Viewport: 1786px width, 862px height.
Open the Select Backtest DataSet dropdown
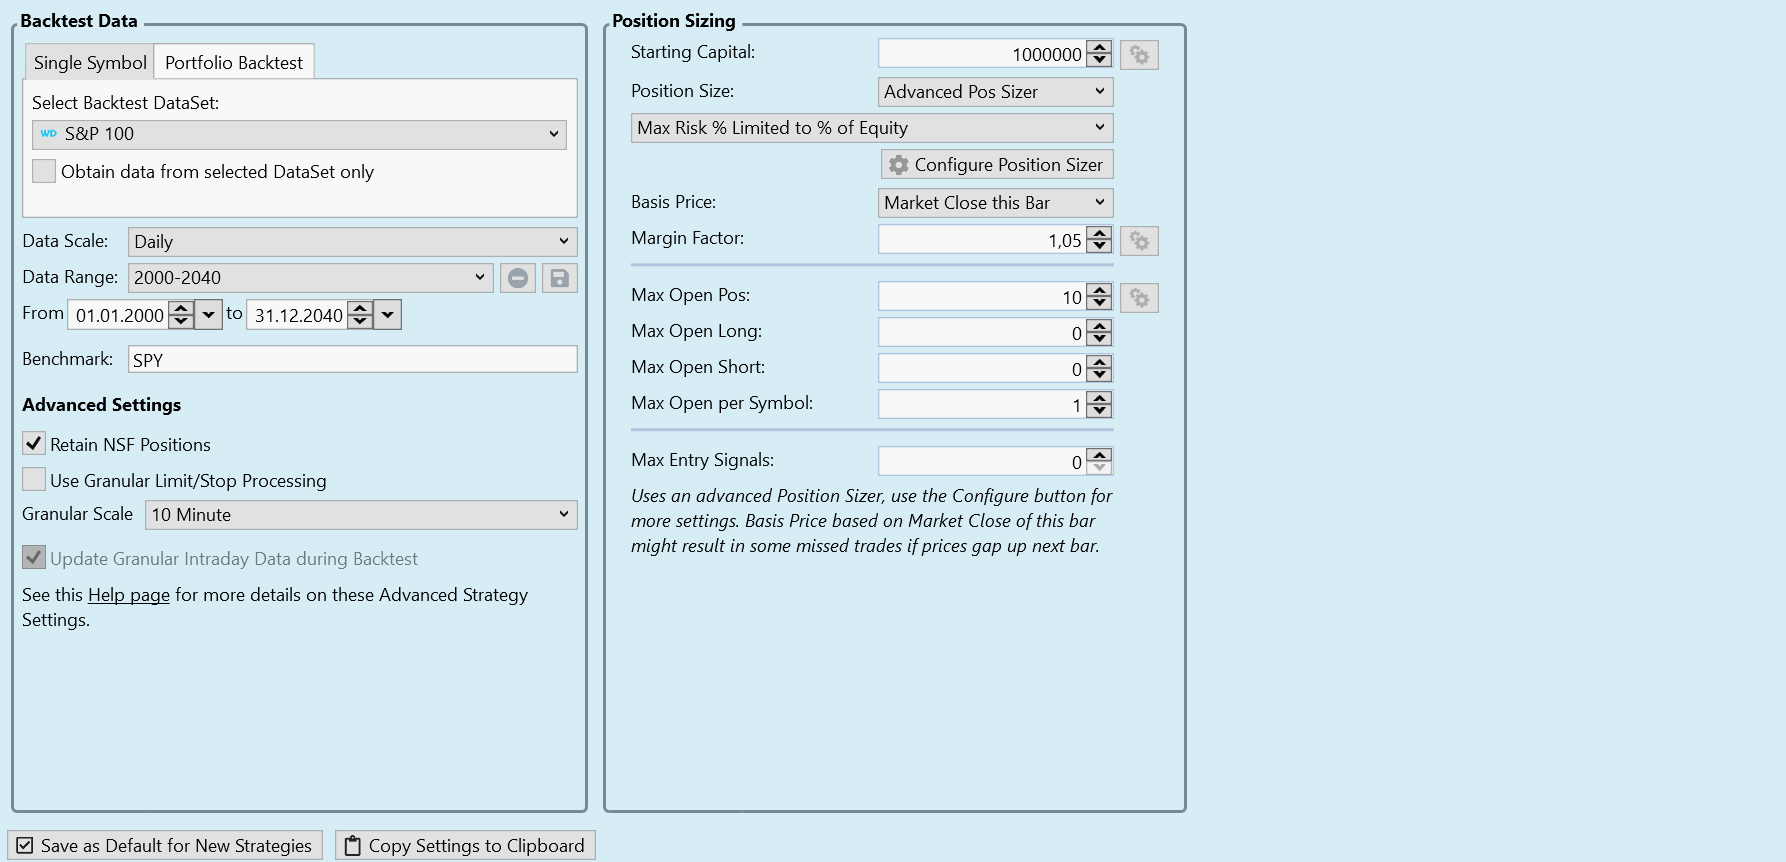(x=299, y=134)
